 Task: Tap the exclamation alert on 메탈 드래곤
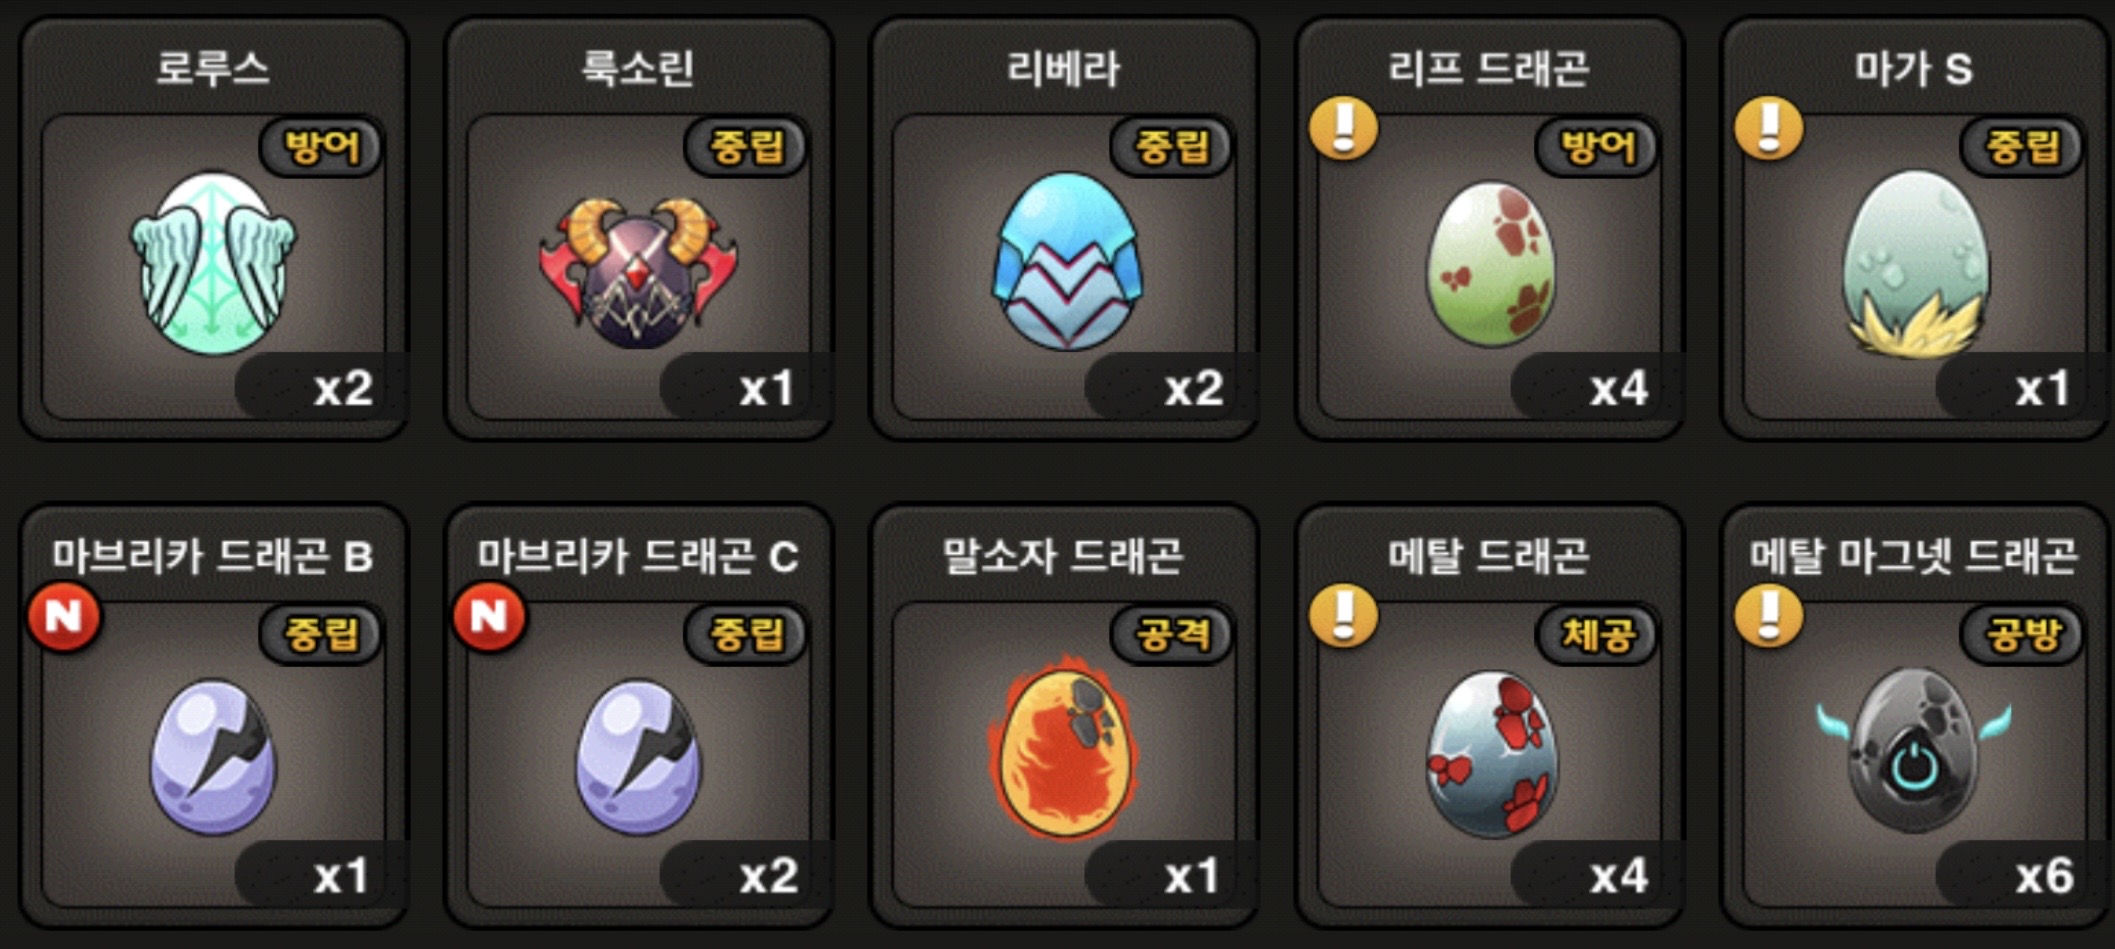(x=1344, y=616)
